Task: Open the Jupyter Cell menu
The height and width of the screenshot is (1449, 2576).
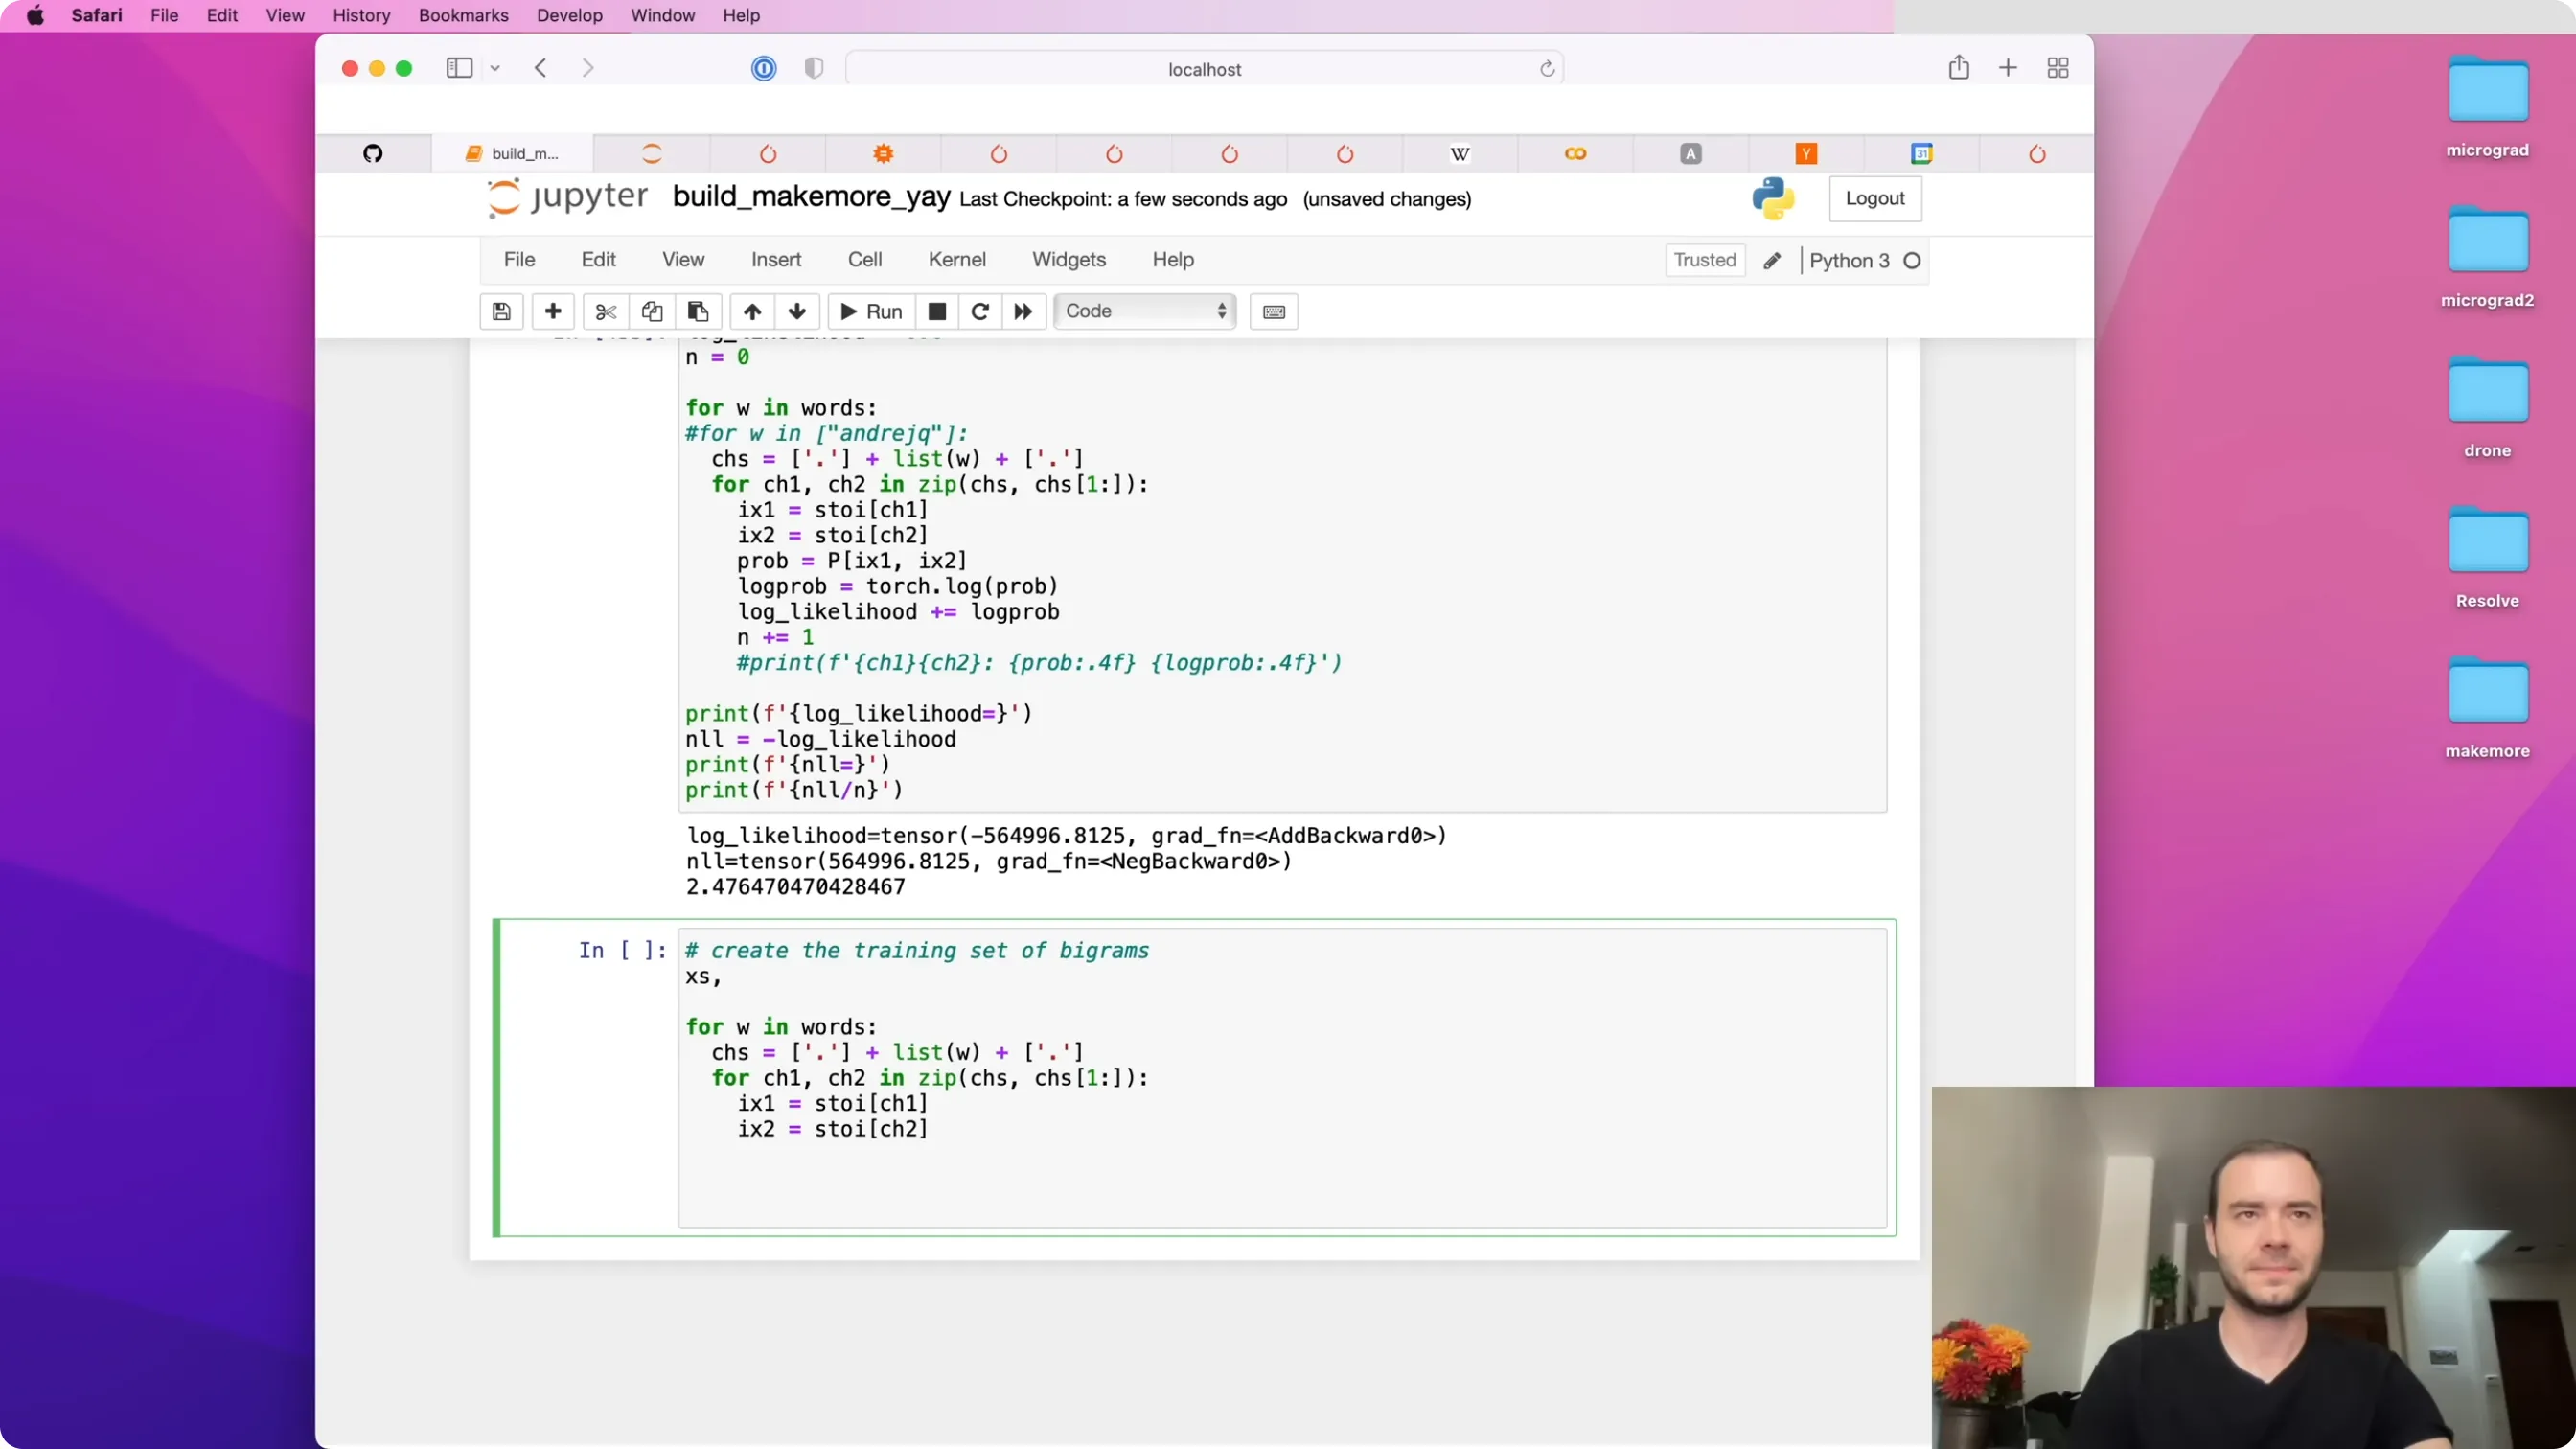Action: coord(865,259)
